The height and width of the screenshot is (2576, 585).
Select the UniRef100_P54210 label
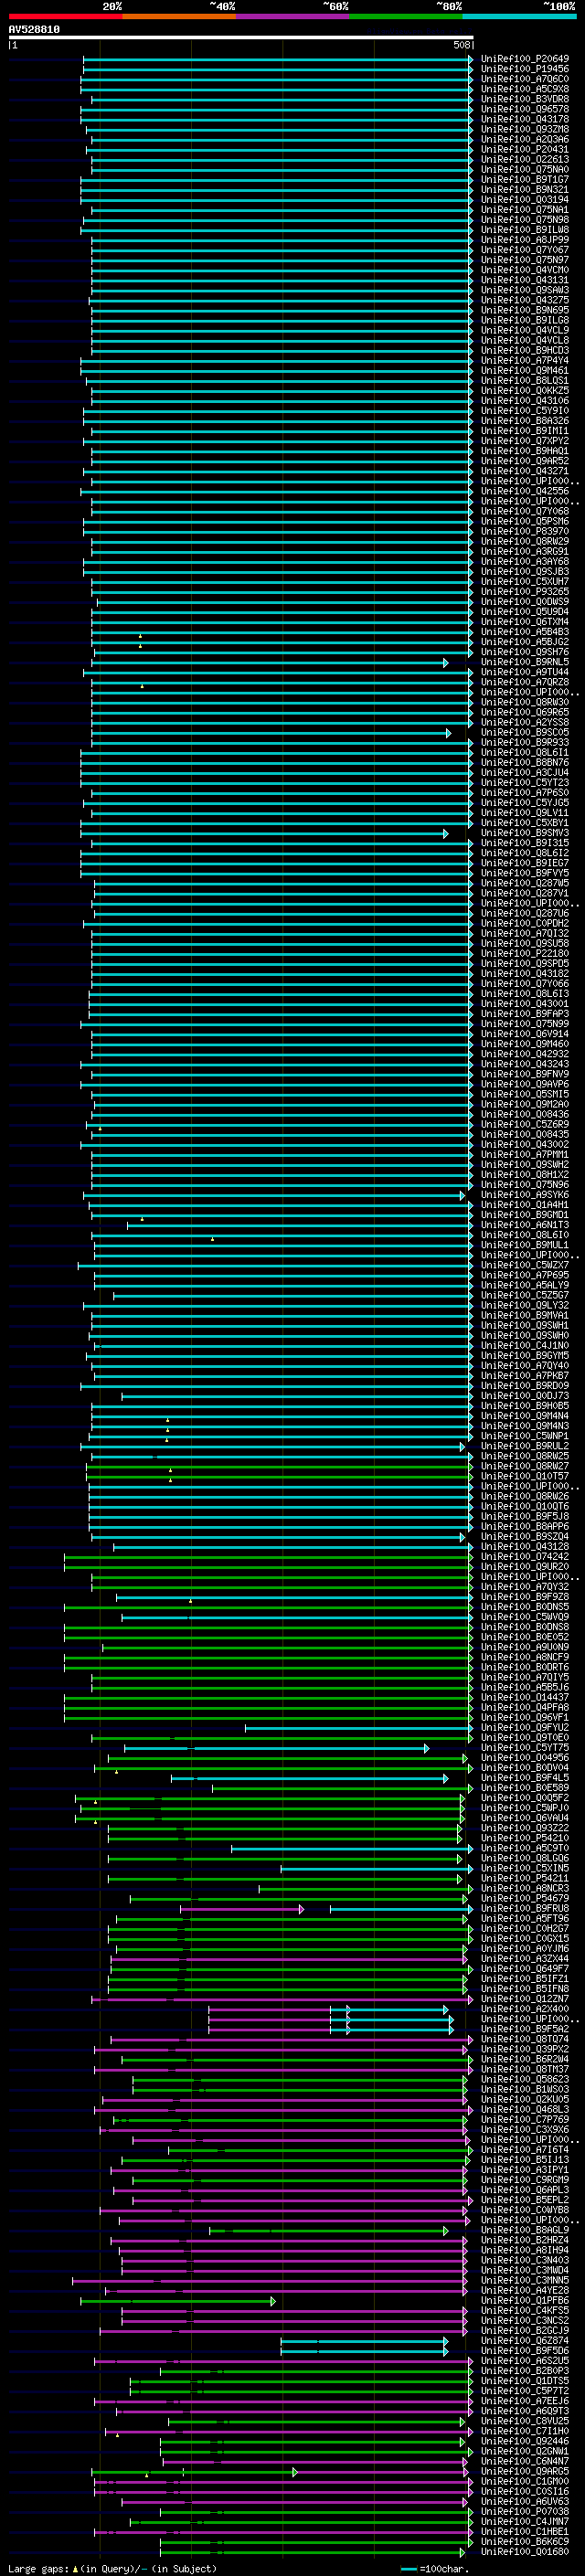pos(525,1838)
